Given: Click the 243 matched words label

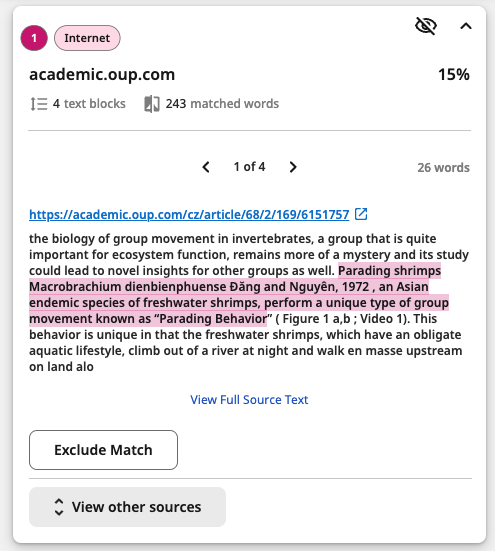Looking at the screenshot, I should pyautogui.click(x=222, y=104).
